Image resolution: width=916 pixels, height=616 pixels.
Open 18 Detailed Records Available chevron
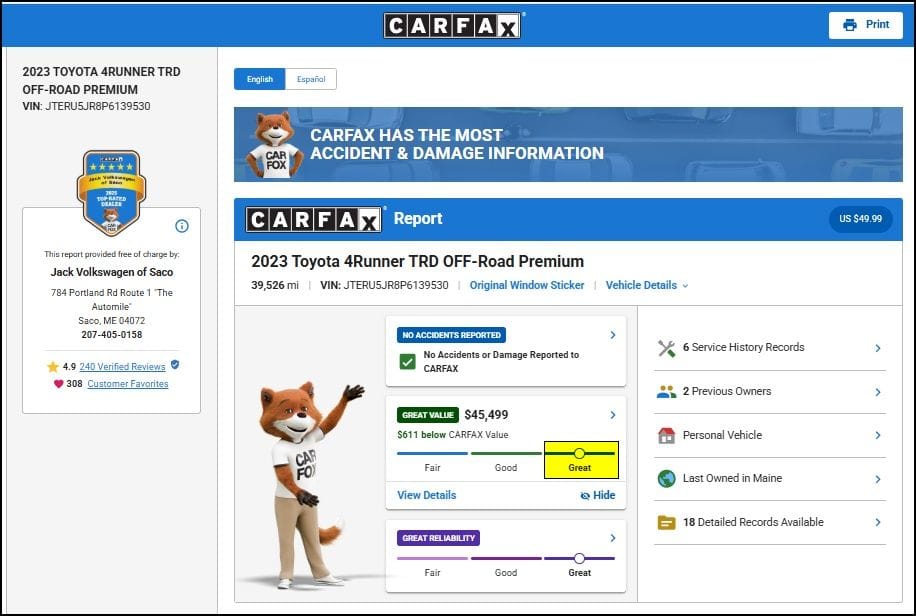pos(877,522)
